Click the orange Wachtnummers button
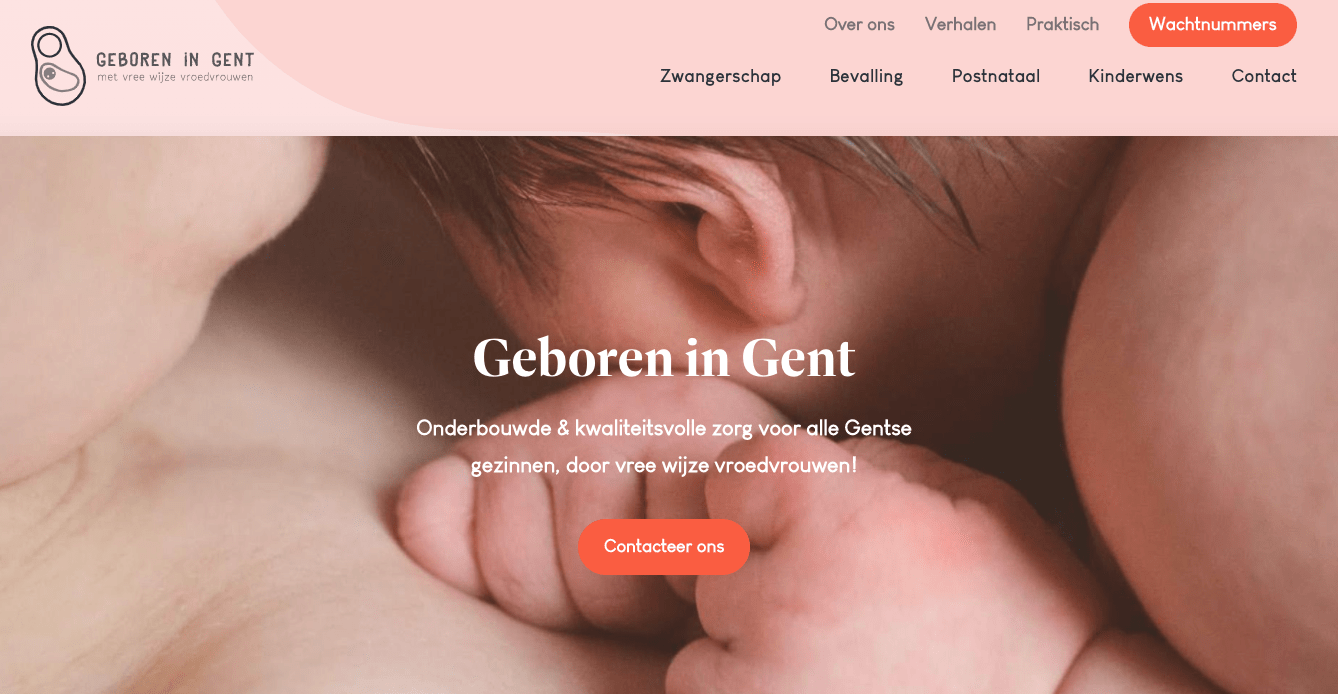The image size is (1338, 694). [x=1212, y=25]
